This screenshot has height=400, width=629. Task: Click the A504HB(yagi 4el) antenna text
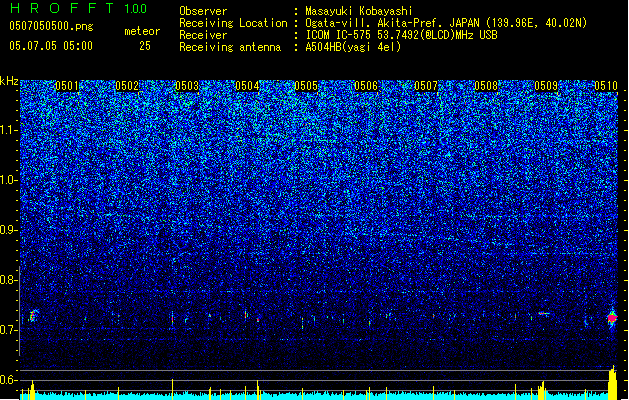(x=353, y=47)
